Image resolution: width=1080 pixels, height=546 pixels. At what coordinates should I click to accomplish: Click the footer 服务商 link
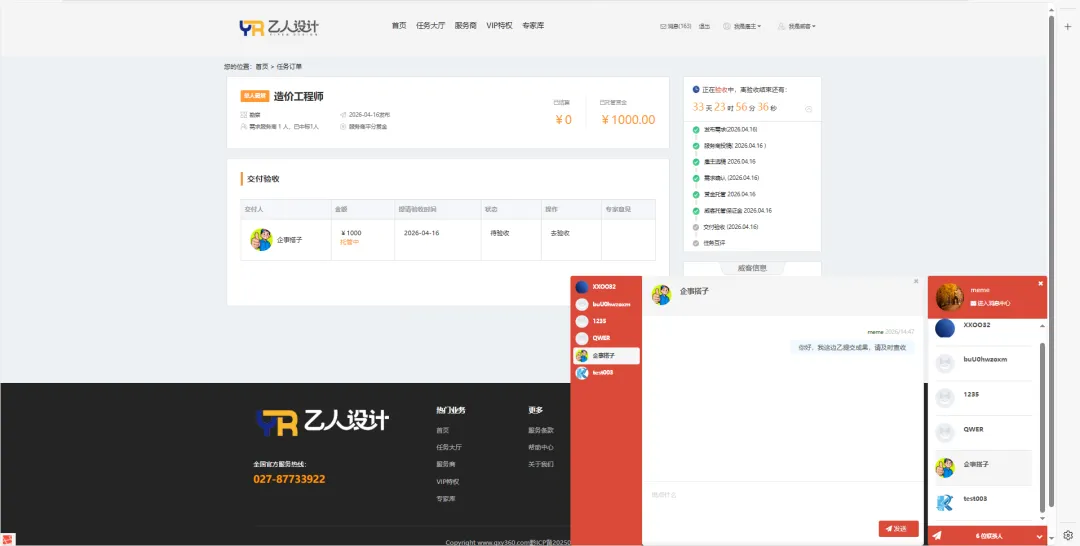tap(446, 464)
